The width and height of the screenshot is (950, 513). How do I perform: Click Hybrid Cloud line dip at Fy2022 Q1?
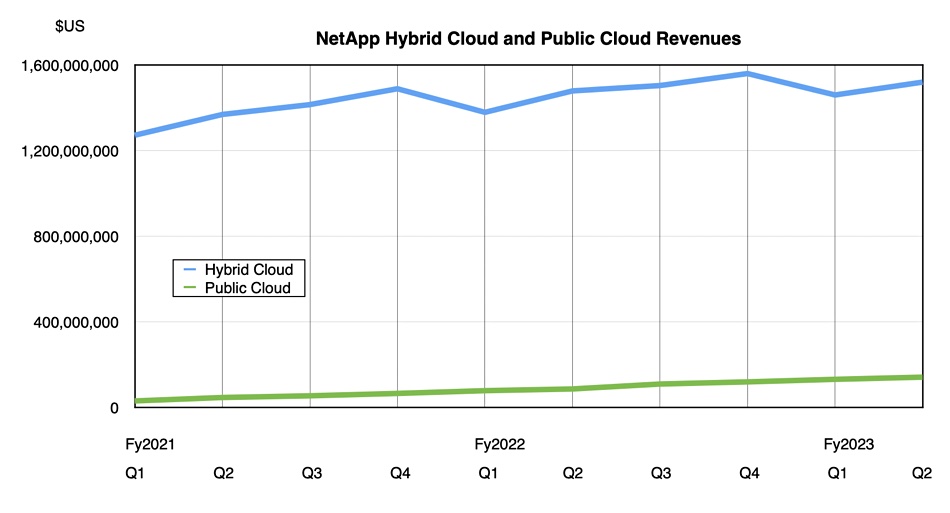tap(485, 112)
